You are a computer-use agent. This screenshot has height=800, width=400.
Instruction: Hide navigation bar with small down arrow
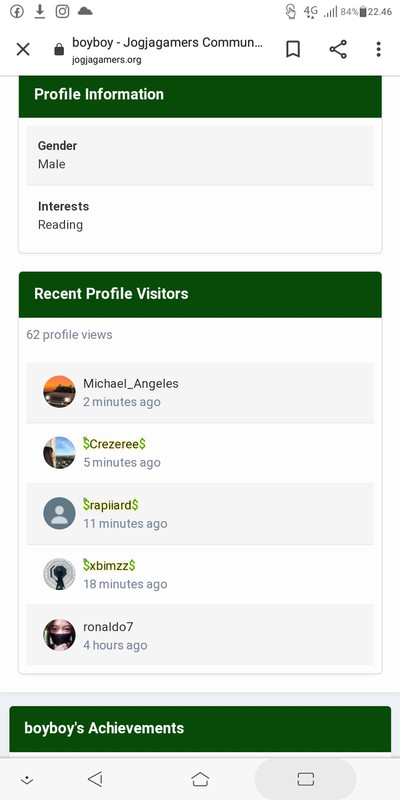pyautogui.click(x=27, y=780)
